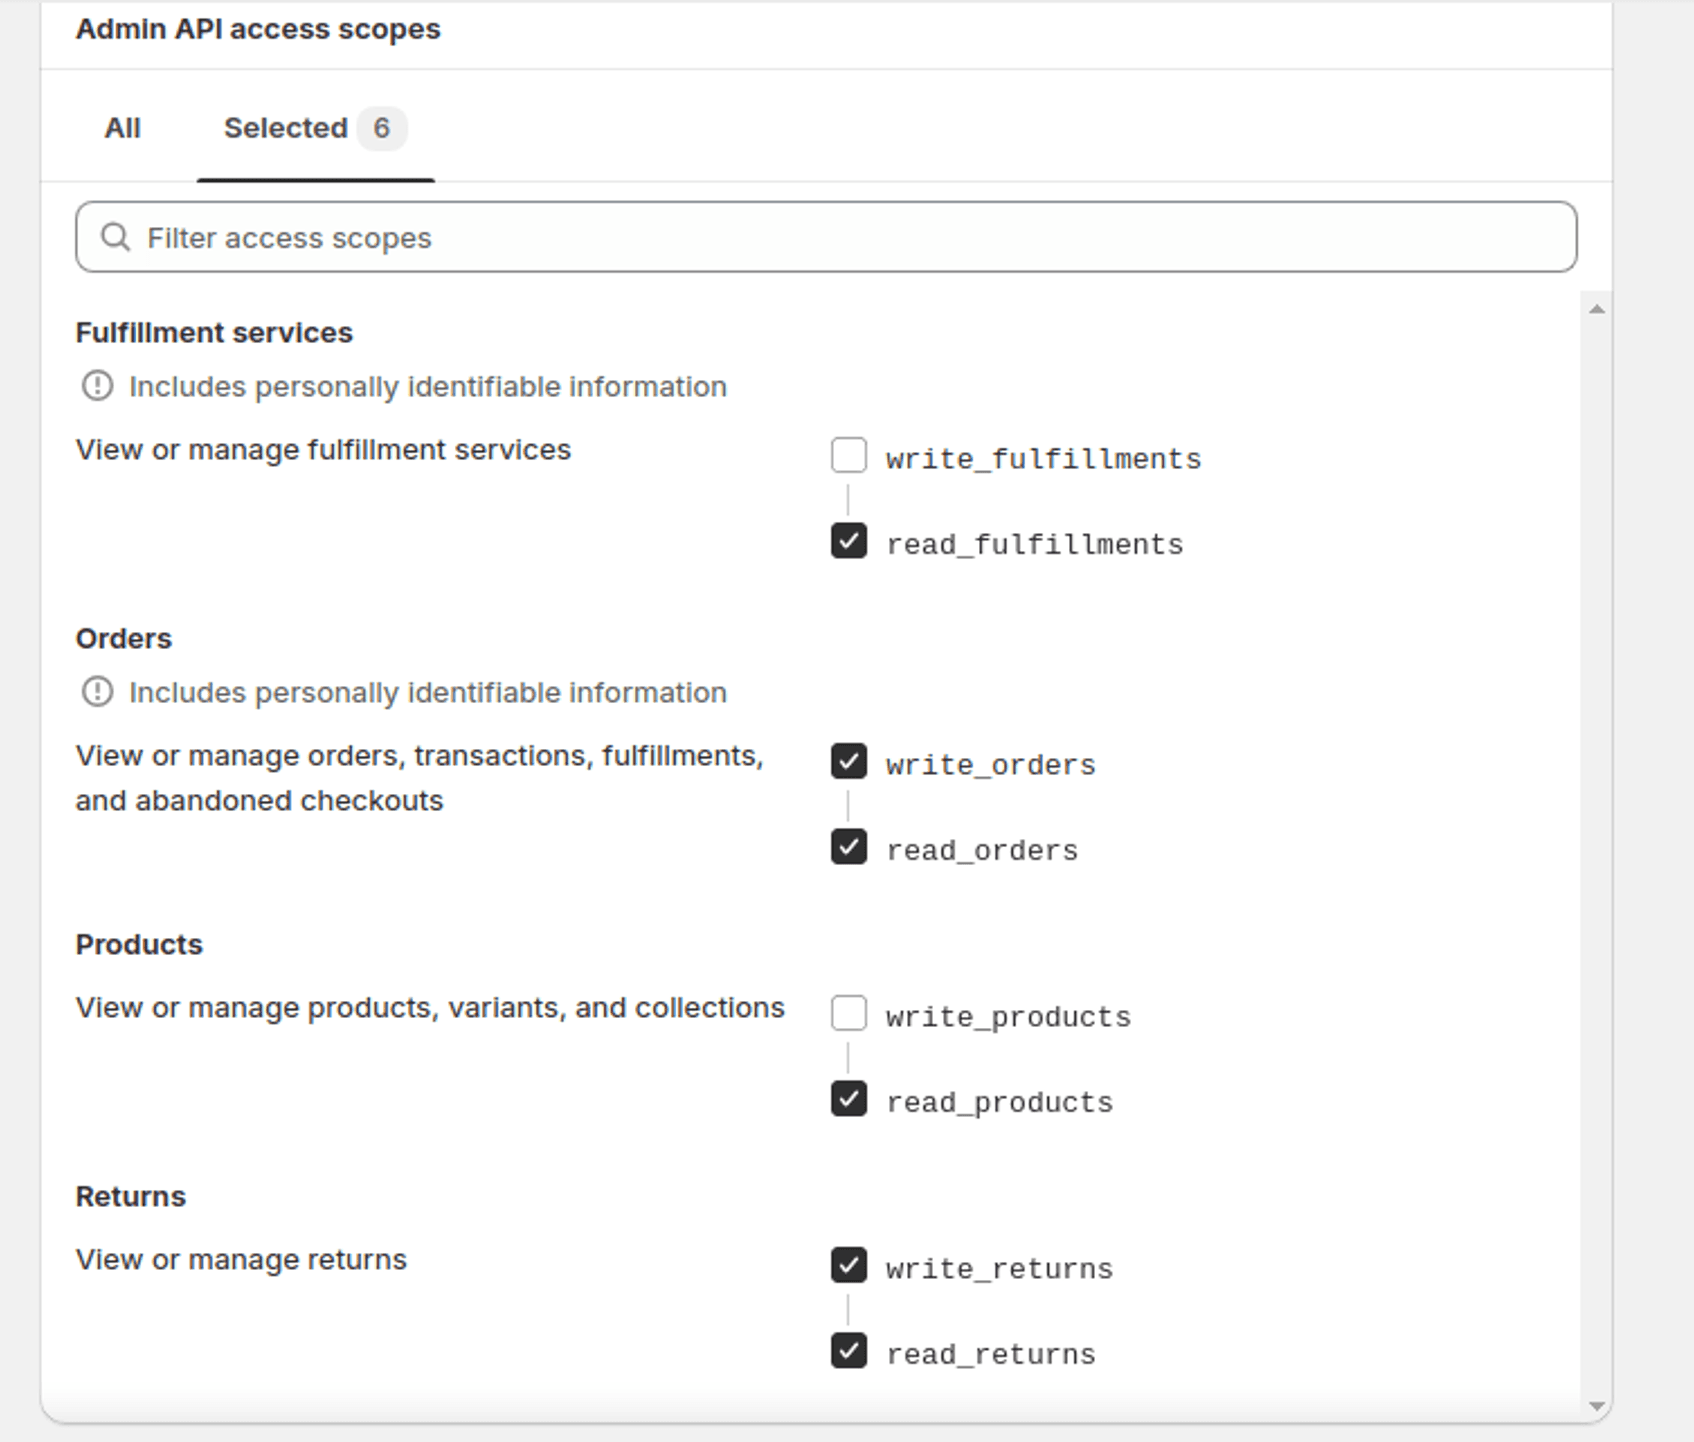Disable the read_products scope
The height and width of the screenshot is (1442, 1694).
(849, 1099)
